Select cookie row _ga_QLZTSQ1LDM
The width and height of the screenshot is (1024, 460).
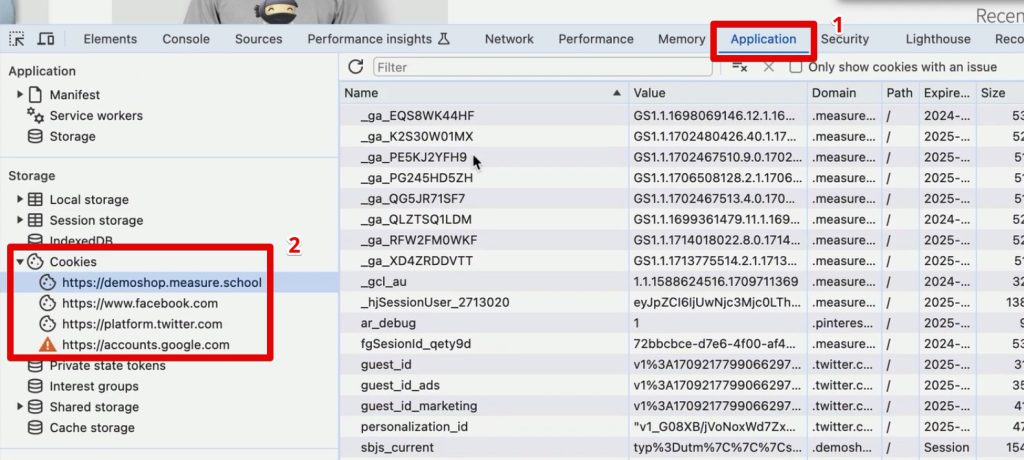pyautogui.click(x=681, y=219)
